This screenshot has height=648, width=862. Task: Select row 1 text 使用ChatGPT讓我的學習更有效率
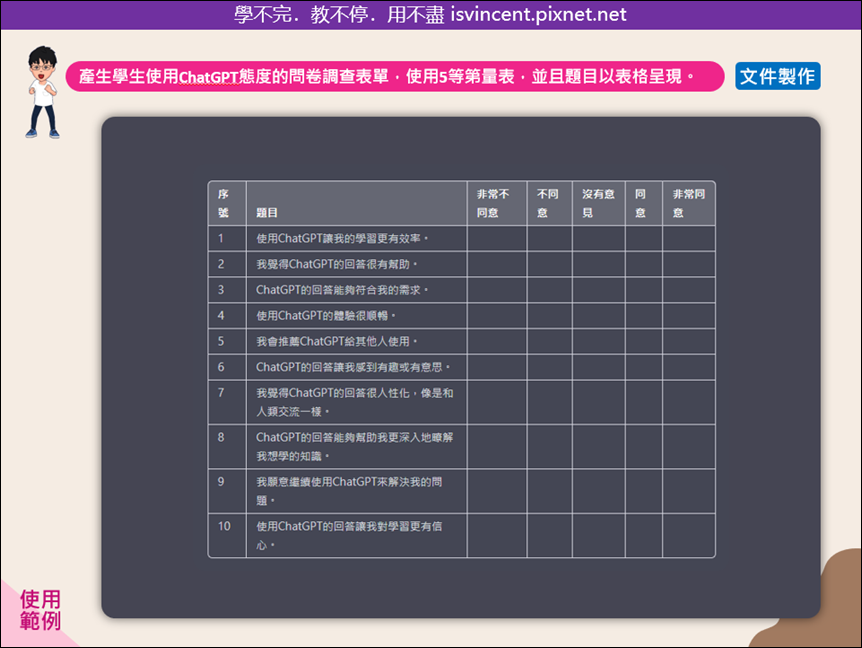[342, 239]
